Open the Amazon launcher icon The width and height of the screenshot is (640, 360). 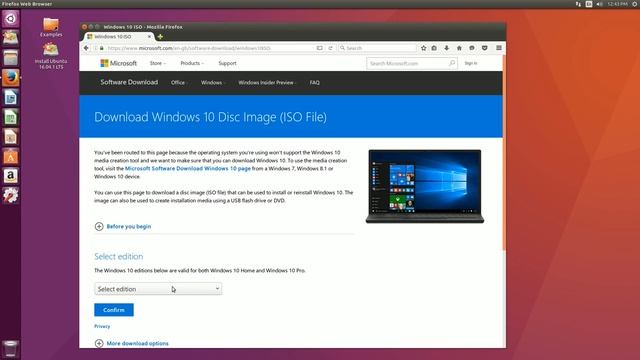(11, 176)
